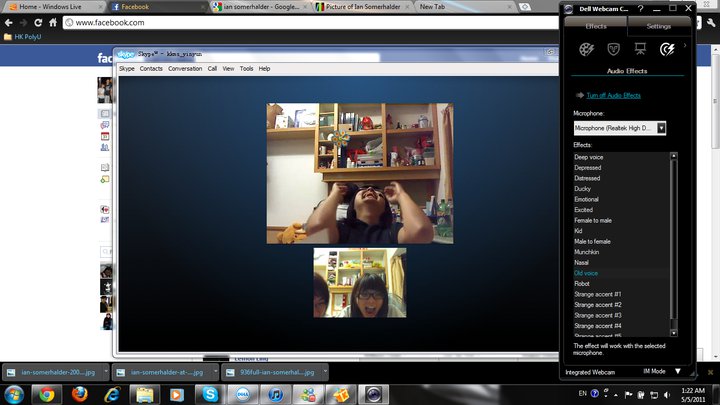Open the Windows Start menu
This screenshot has width=720, height=405.
(x=14, y=394)
